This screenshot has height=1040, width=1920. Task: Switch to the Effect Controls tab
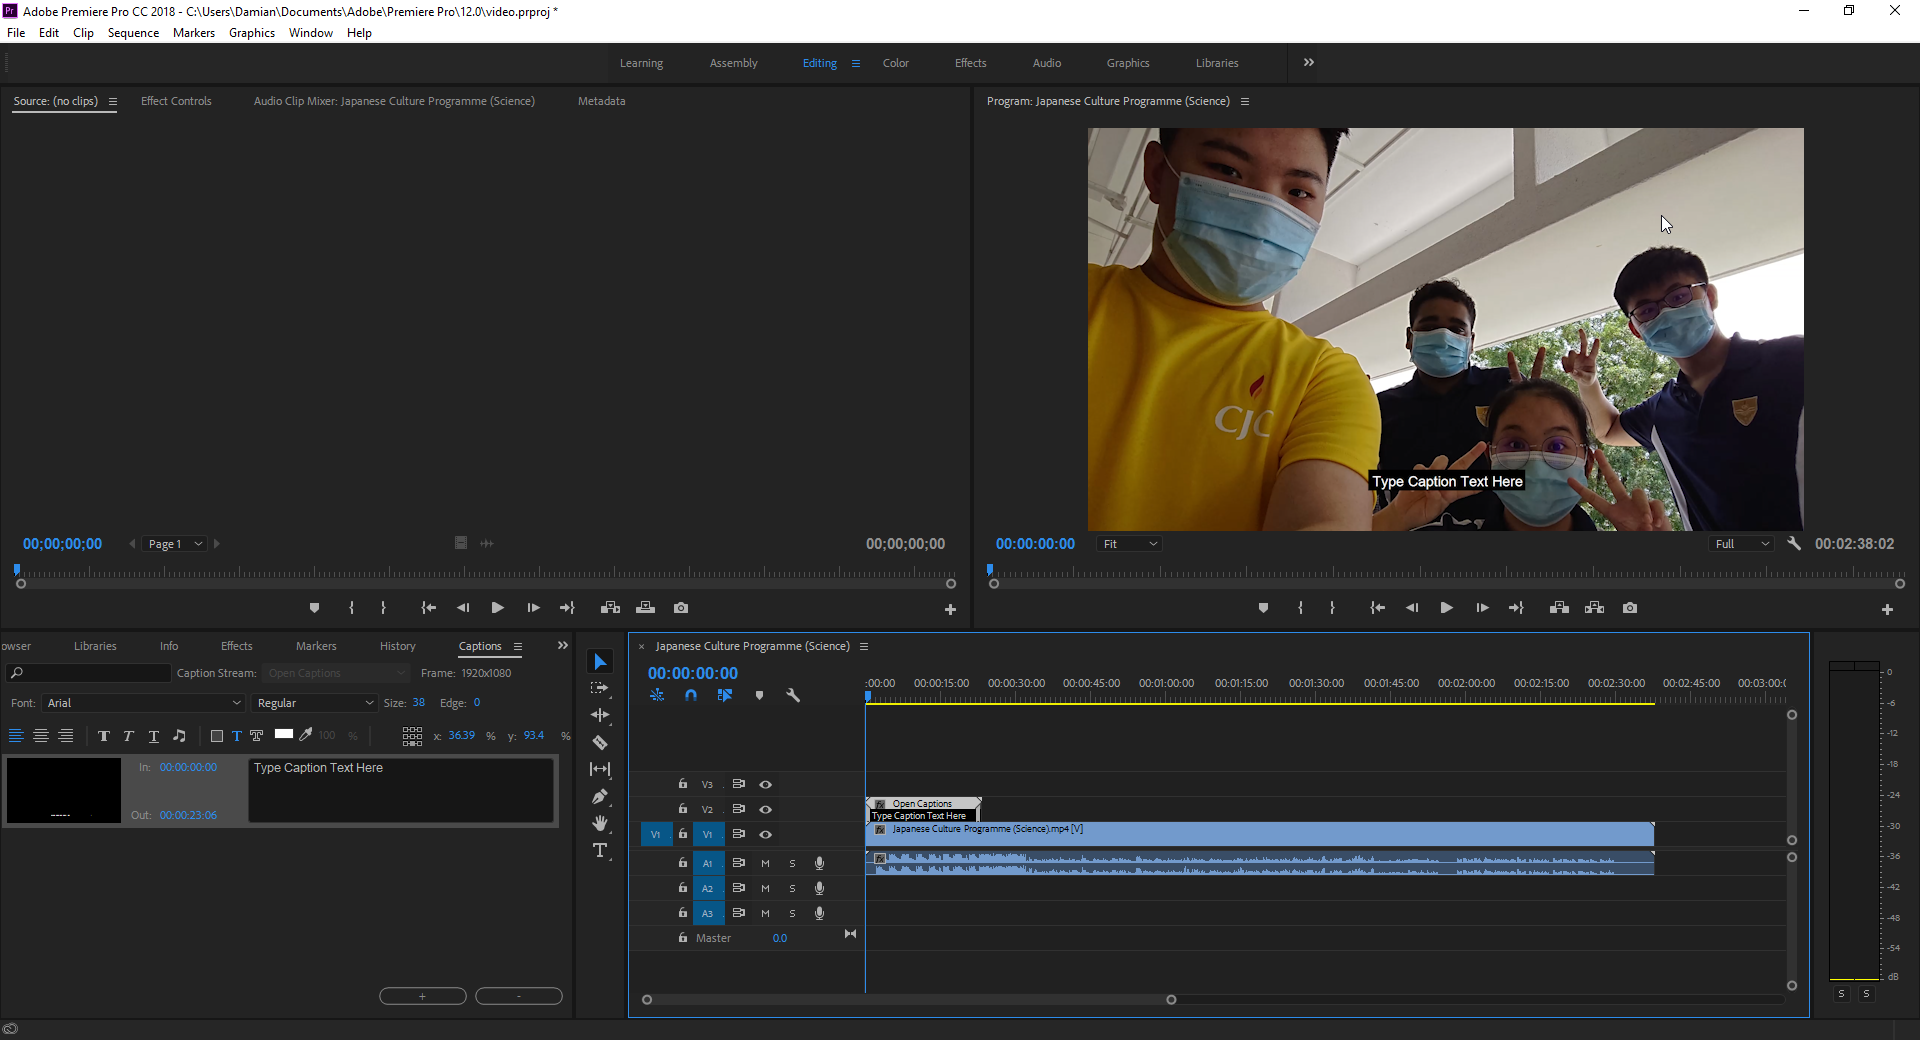tap(176, 101)
